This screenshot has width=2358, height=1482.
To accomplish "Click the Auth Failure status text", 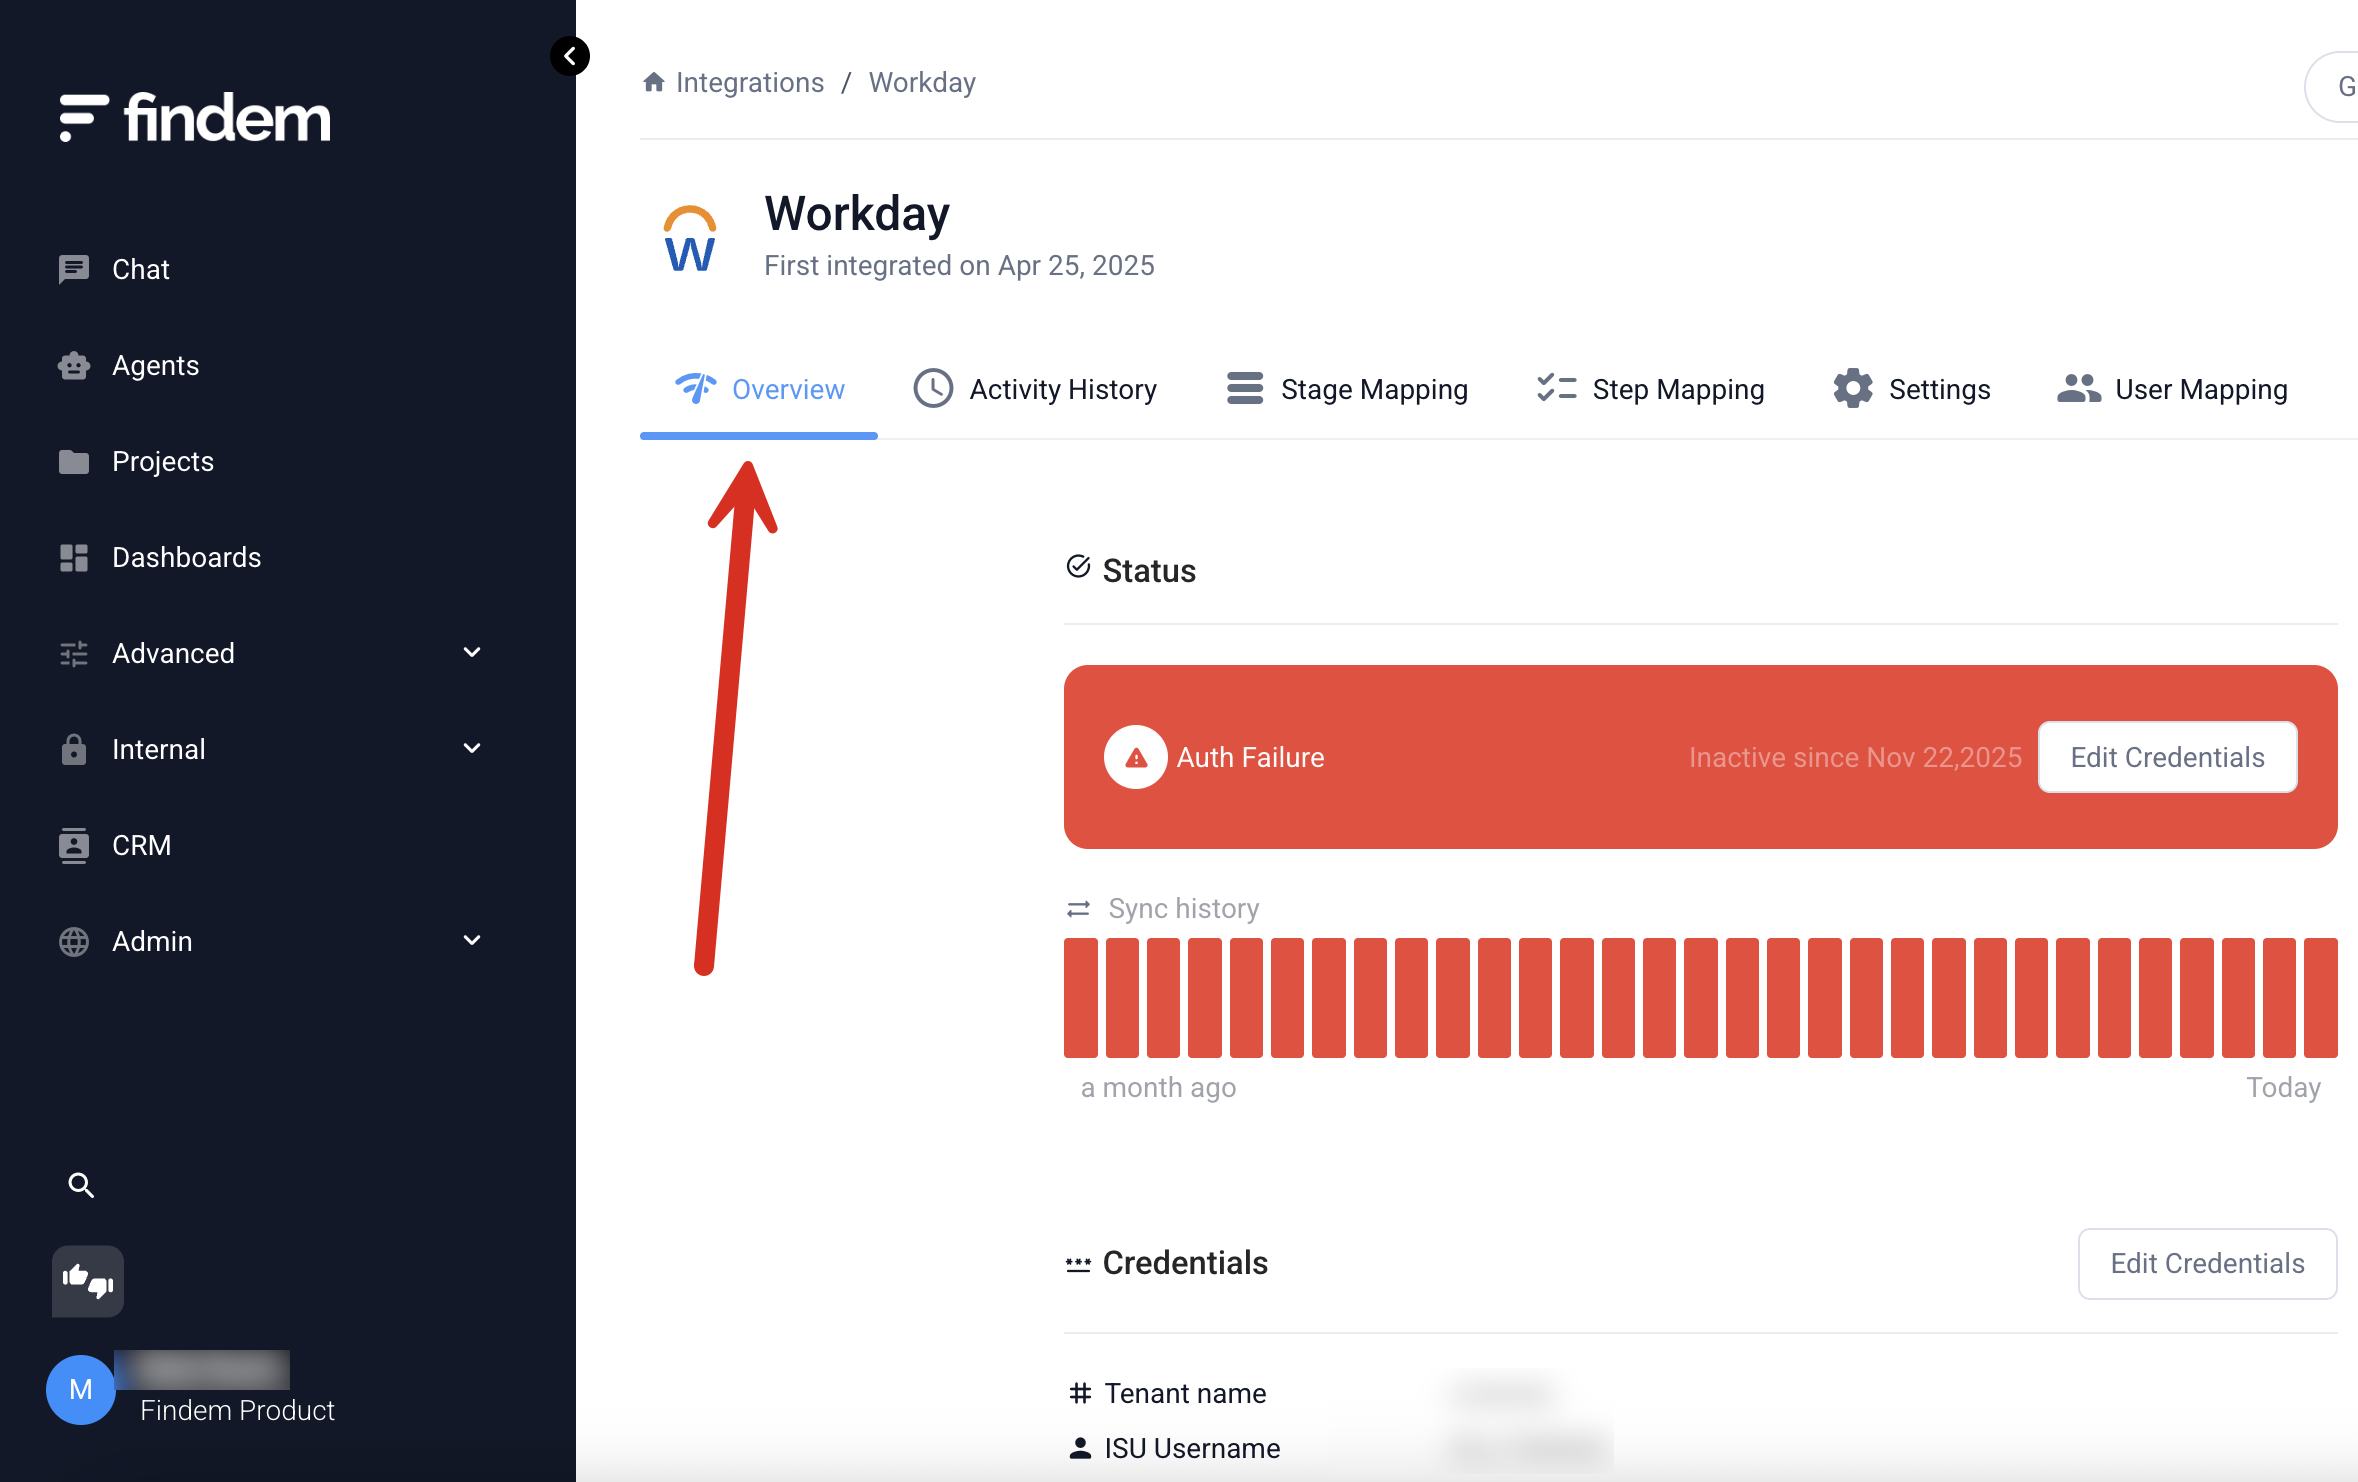I will [x=1250, y=757].
